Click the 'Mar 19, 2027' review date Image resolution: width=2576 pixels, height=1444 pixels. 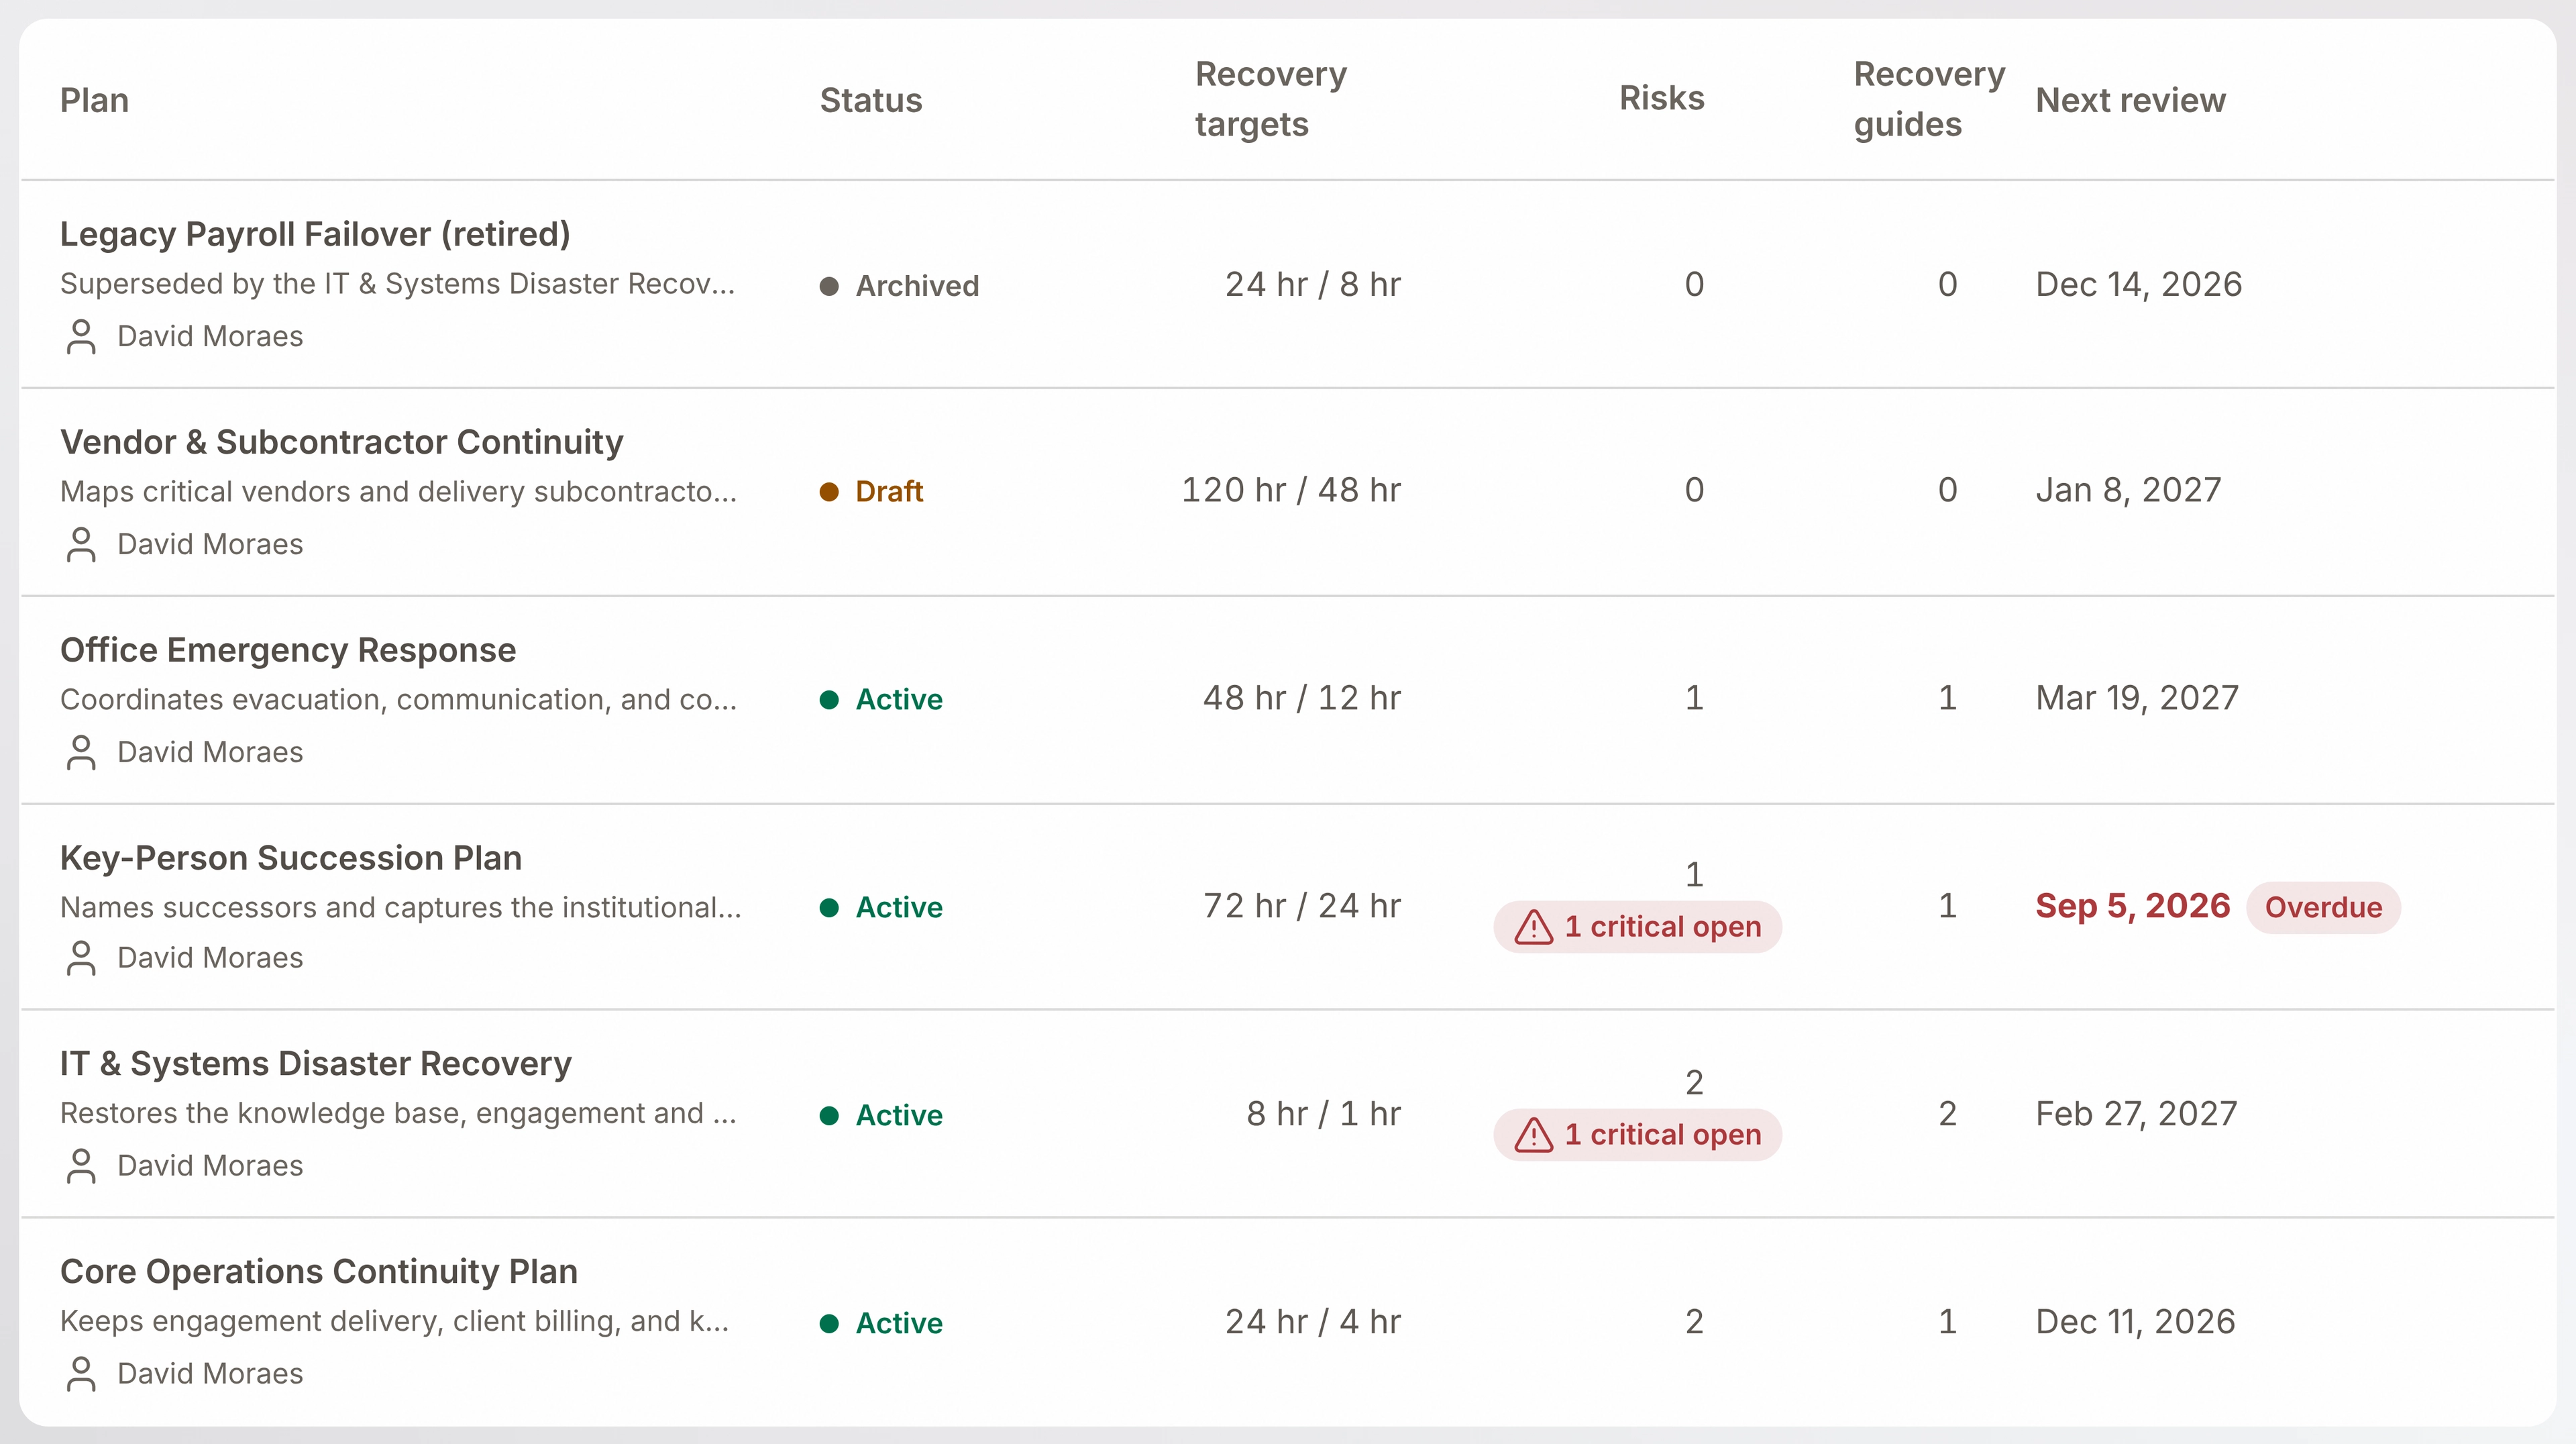click(2137, 698)
